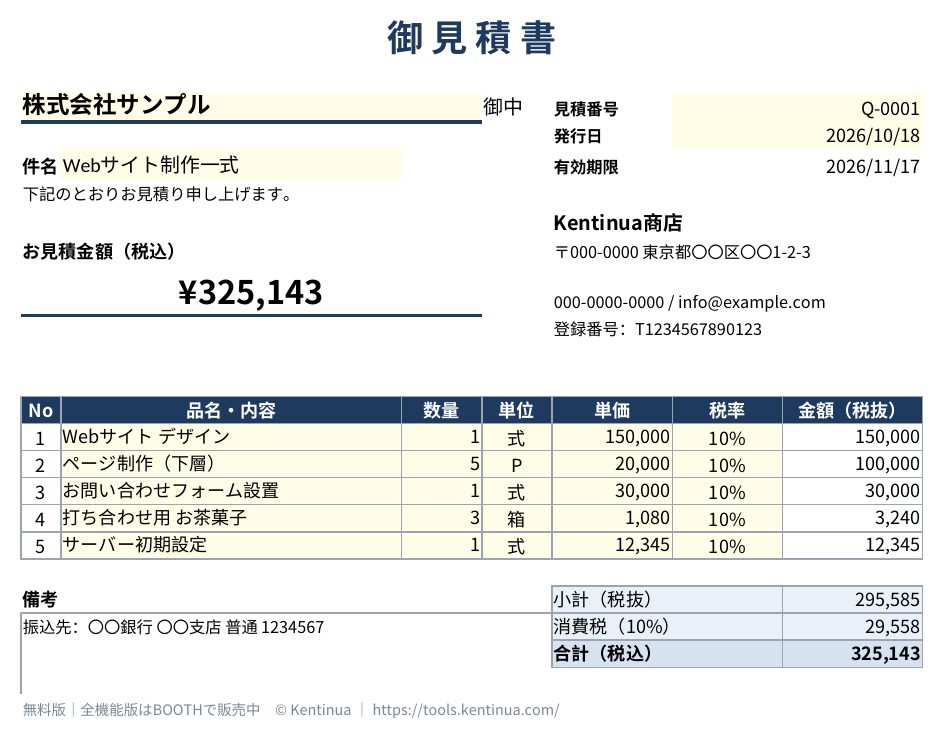Click unit cell P

point(517,464)
